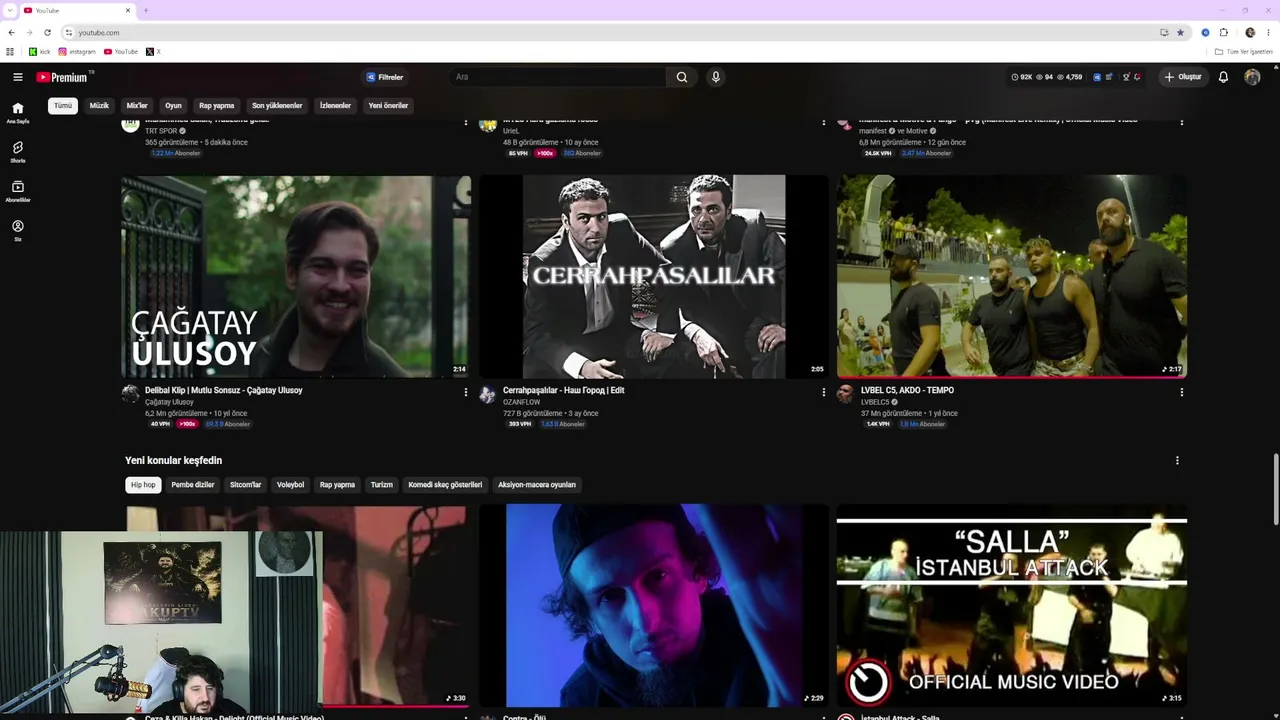Go back in browser history

point(11,32)
